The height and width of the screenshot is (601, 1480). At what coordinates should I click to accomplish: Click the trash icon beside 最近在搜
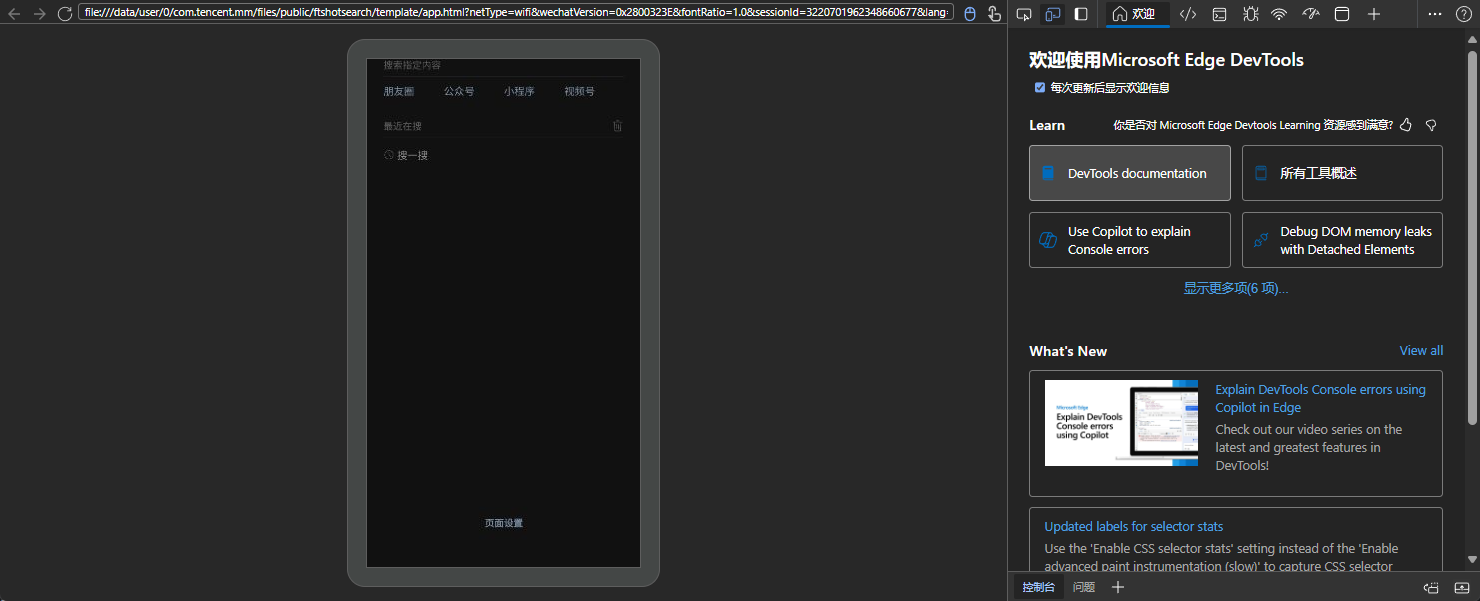coord(617,126)
